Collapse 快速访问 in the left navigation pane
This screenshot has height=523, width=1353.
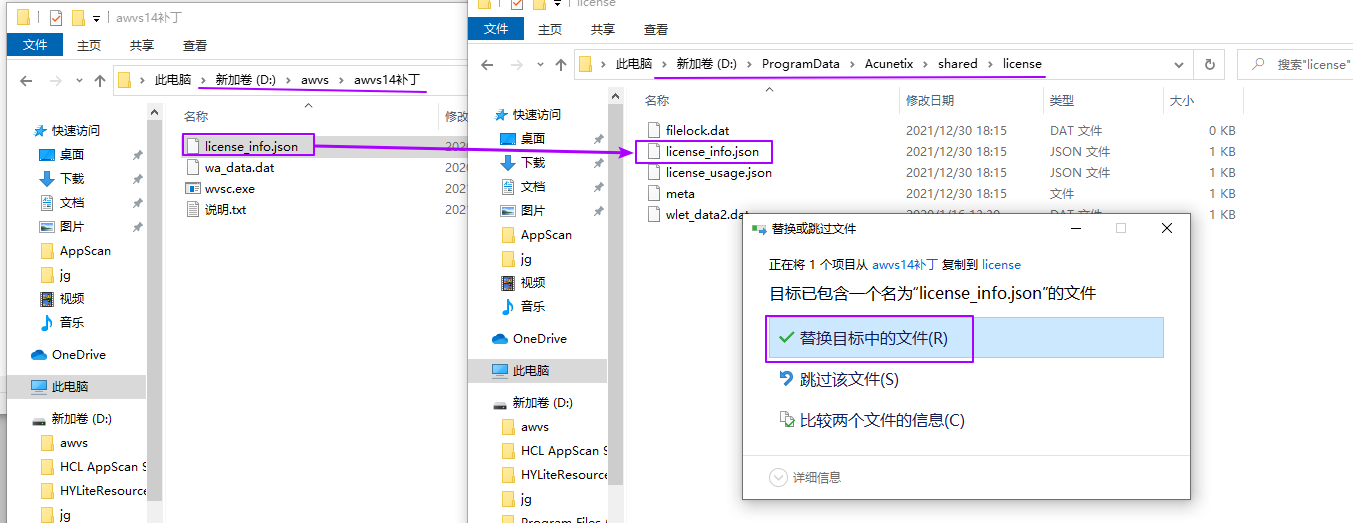[x=24, y=131]
